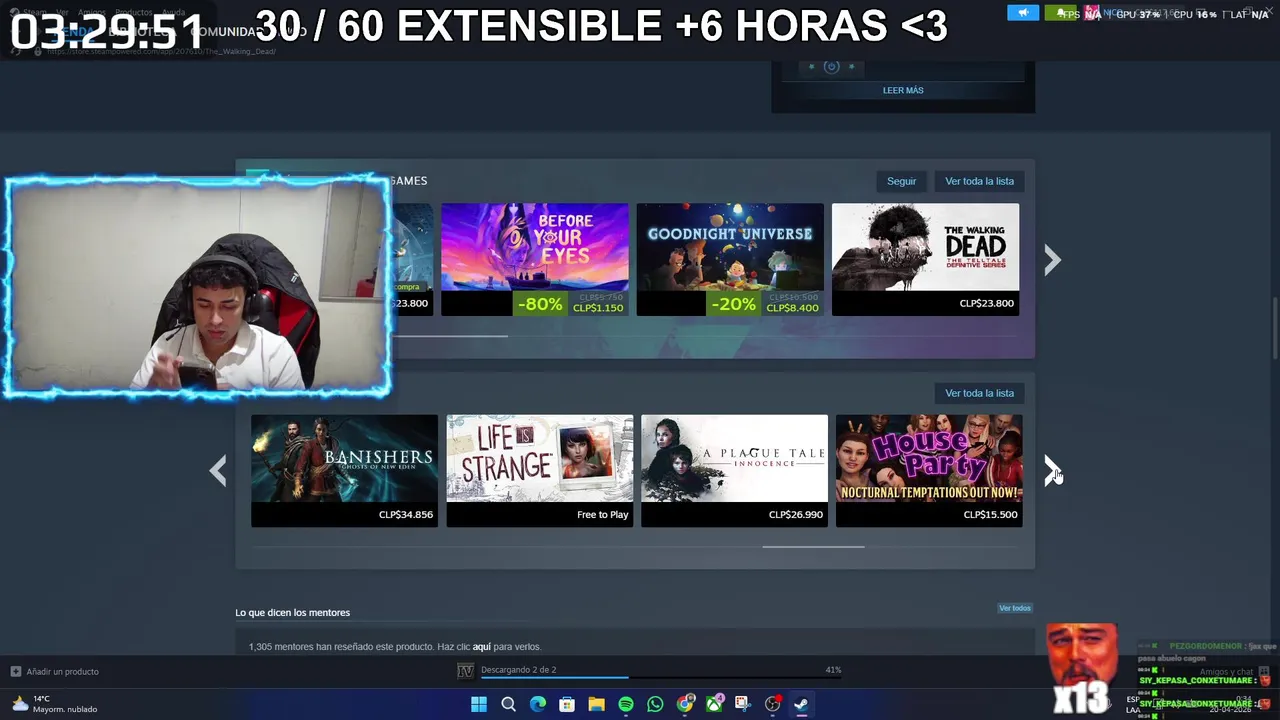The image size is (1280, 720).
Task: Open Ver toda la lista for the lower row
Action: pos(979,393)
